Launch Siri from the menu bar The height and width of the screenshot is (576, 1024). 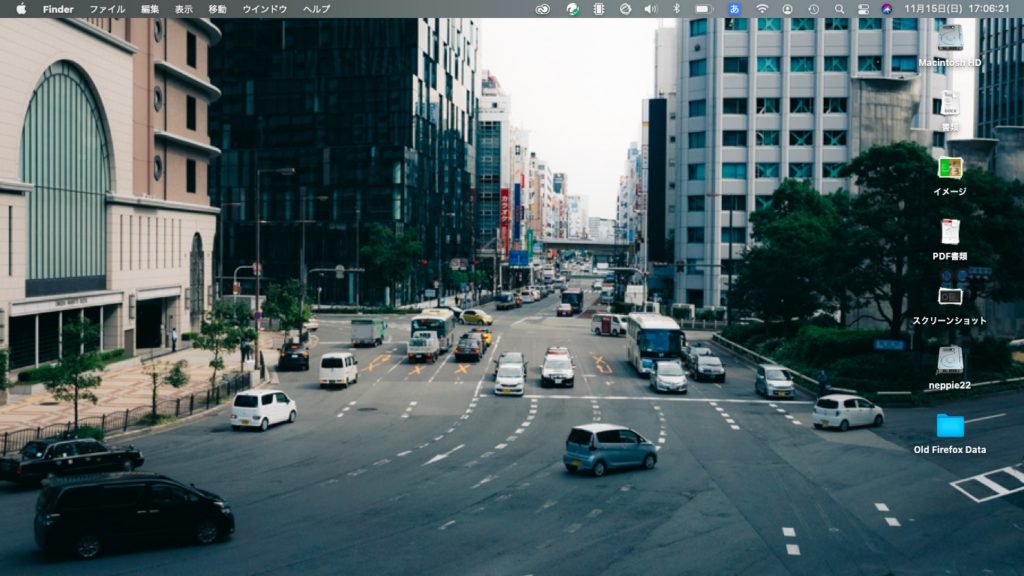(886, 9)
